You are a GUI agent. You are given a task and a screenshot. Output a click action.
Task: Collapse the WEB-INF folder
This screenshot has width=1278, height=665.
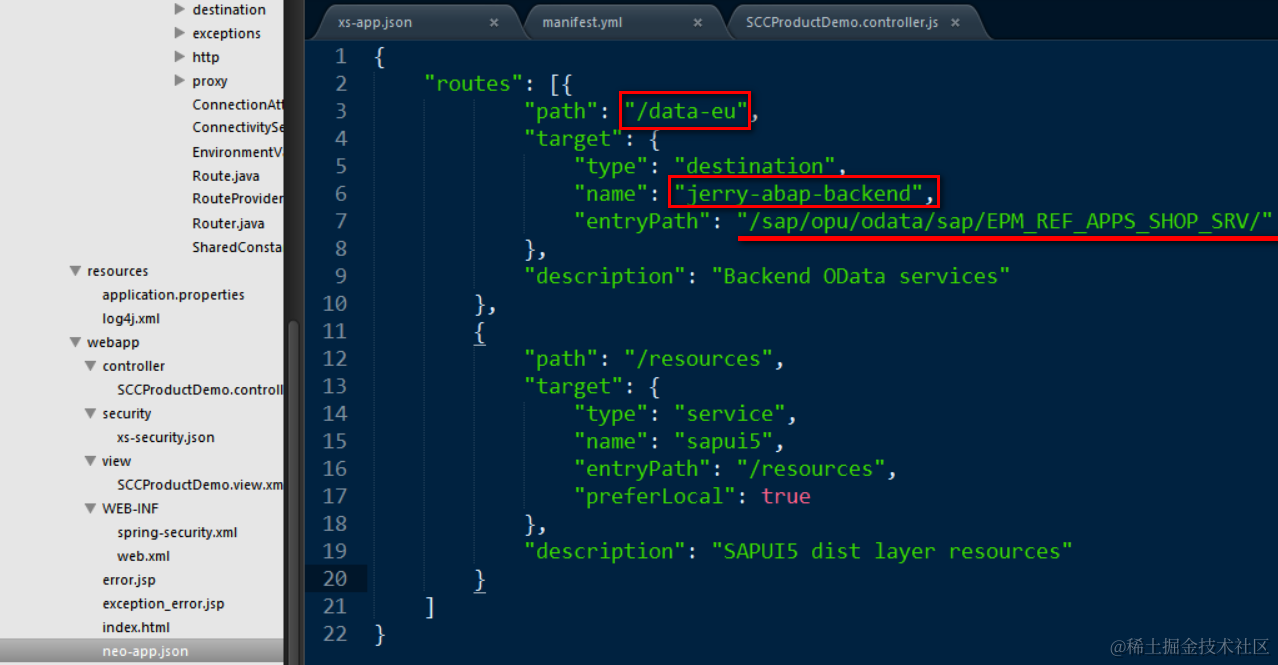click(x=90, y=508)
